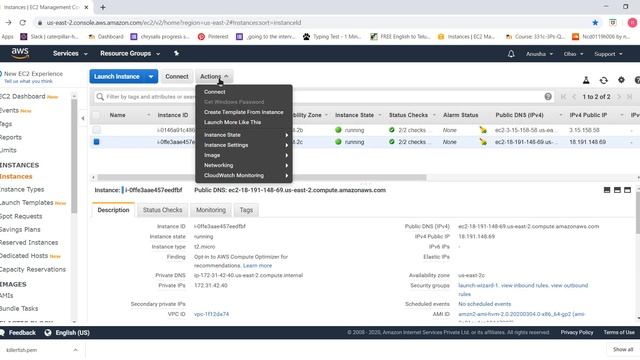Expand the Instance Settings submenu
The image size is (640, 360).
click(244, 145)
